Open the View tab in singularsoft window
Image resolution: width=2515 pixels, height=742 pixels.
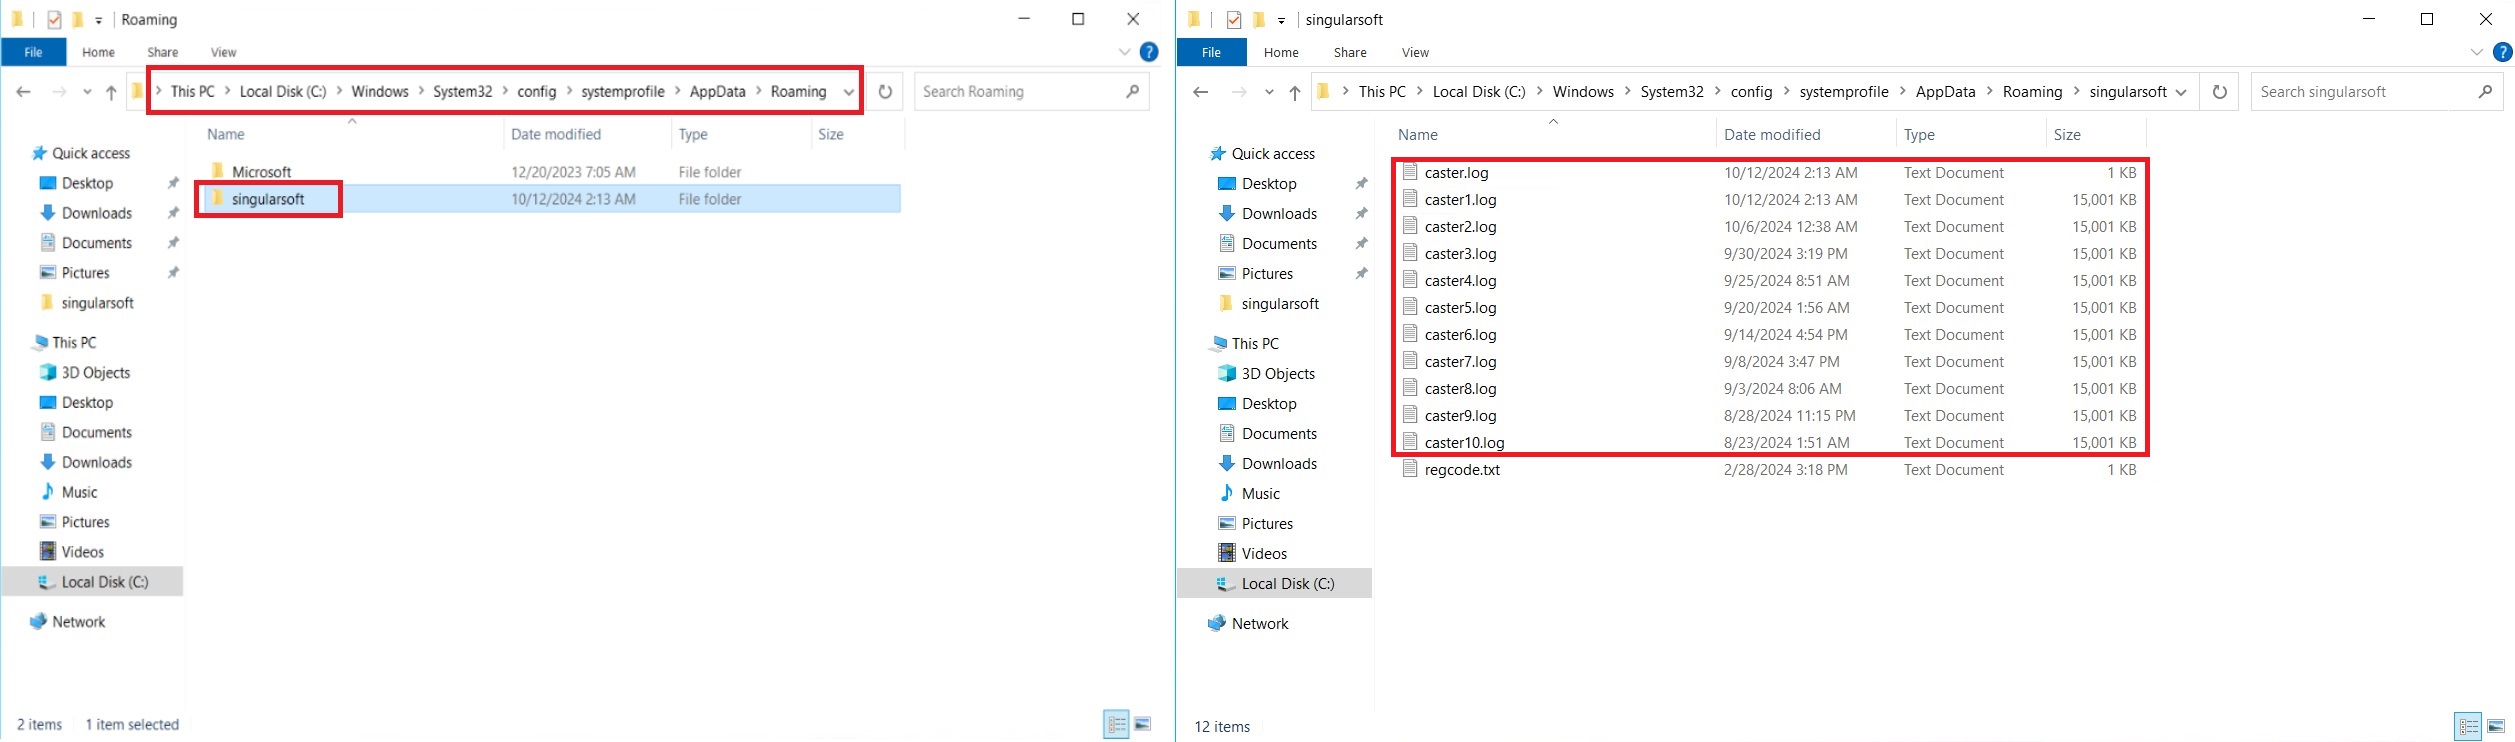click(x=1414, y=52)
